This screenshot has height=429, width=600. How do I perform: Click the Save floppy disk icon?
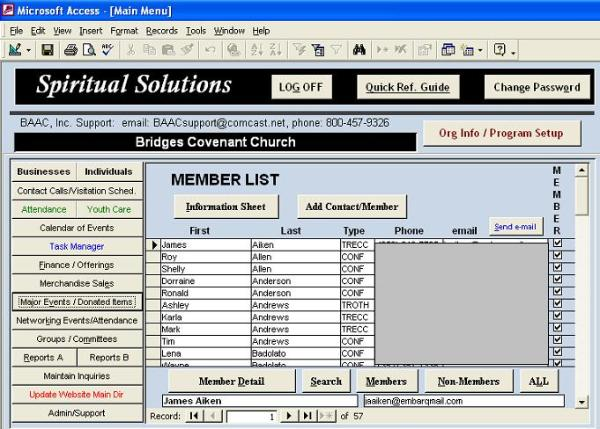[47, 50]
